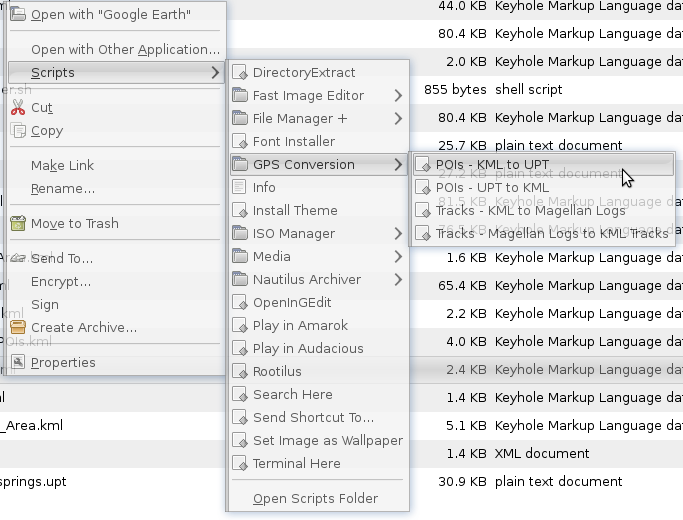
Task: Click the 44.0 KB file size cell
Action: coord(462,6)
